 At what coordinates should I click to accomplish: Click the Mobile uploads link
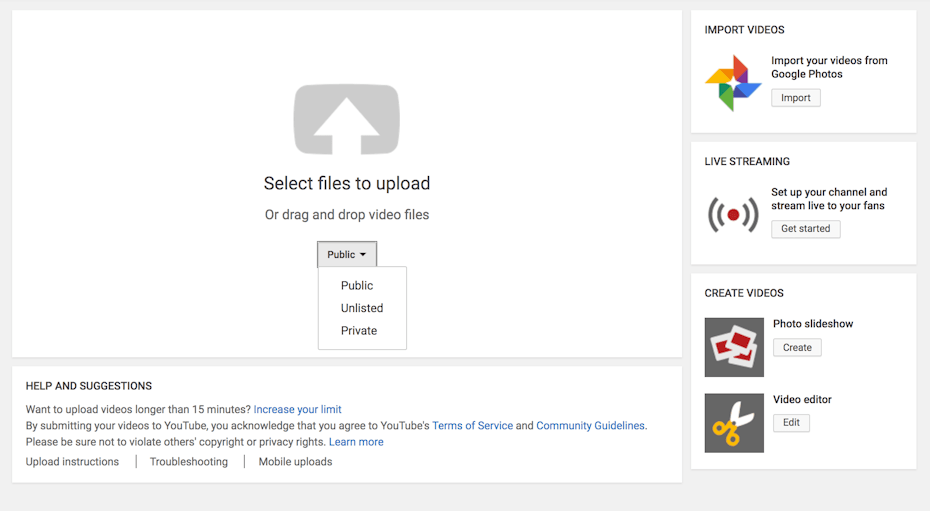click(x=295, y=462)
